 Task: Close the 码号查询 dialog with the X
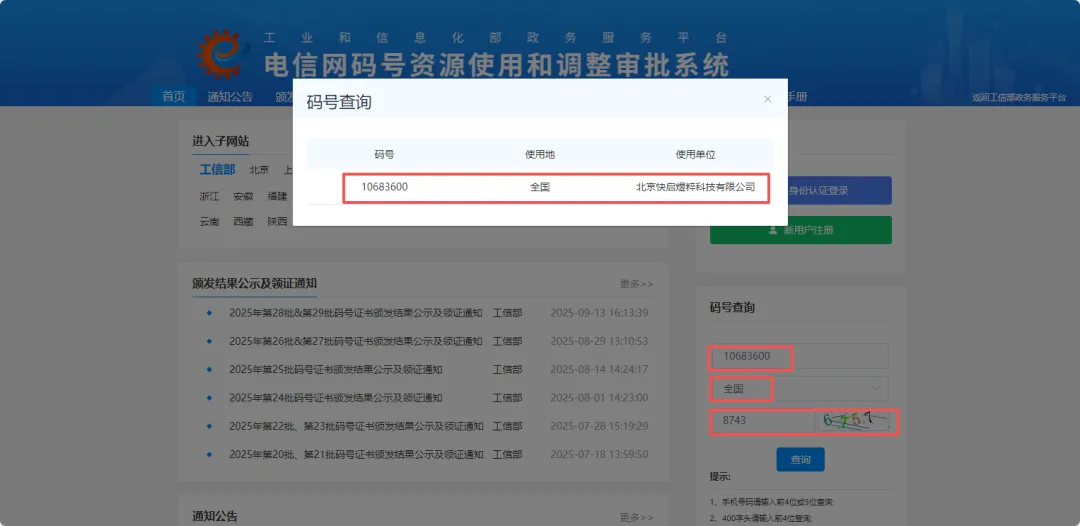pyautogui.click(x=767, y=99)
